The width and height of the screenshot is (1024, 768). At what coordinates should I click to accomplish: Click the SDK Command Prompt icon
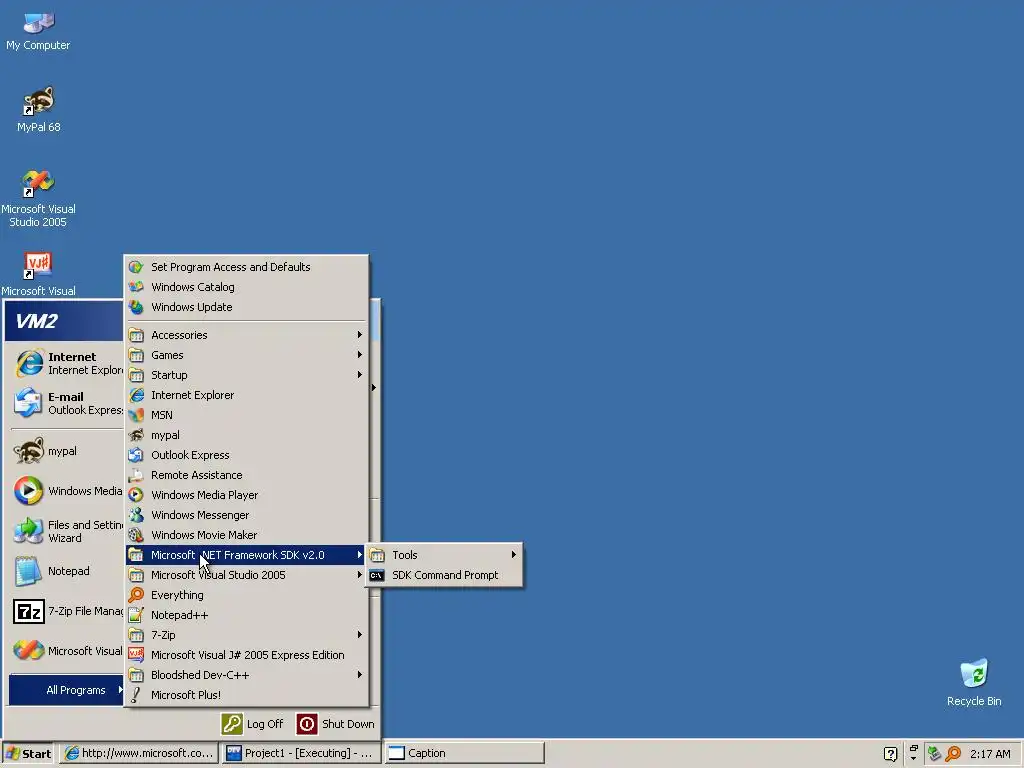[x=377, y=575]
